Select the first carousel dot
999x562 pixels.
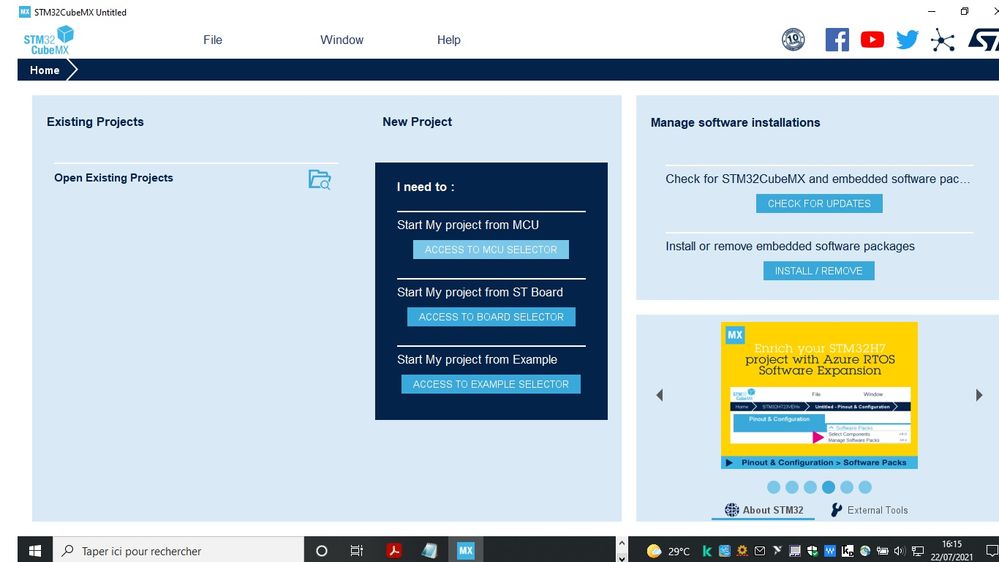coord(773,487)
